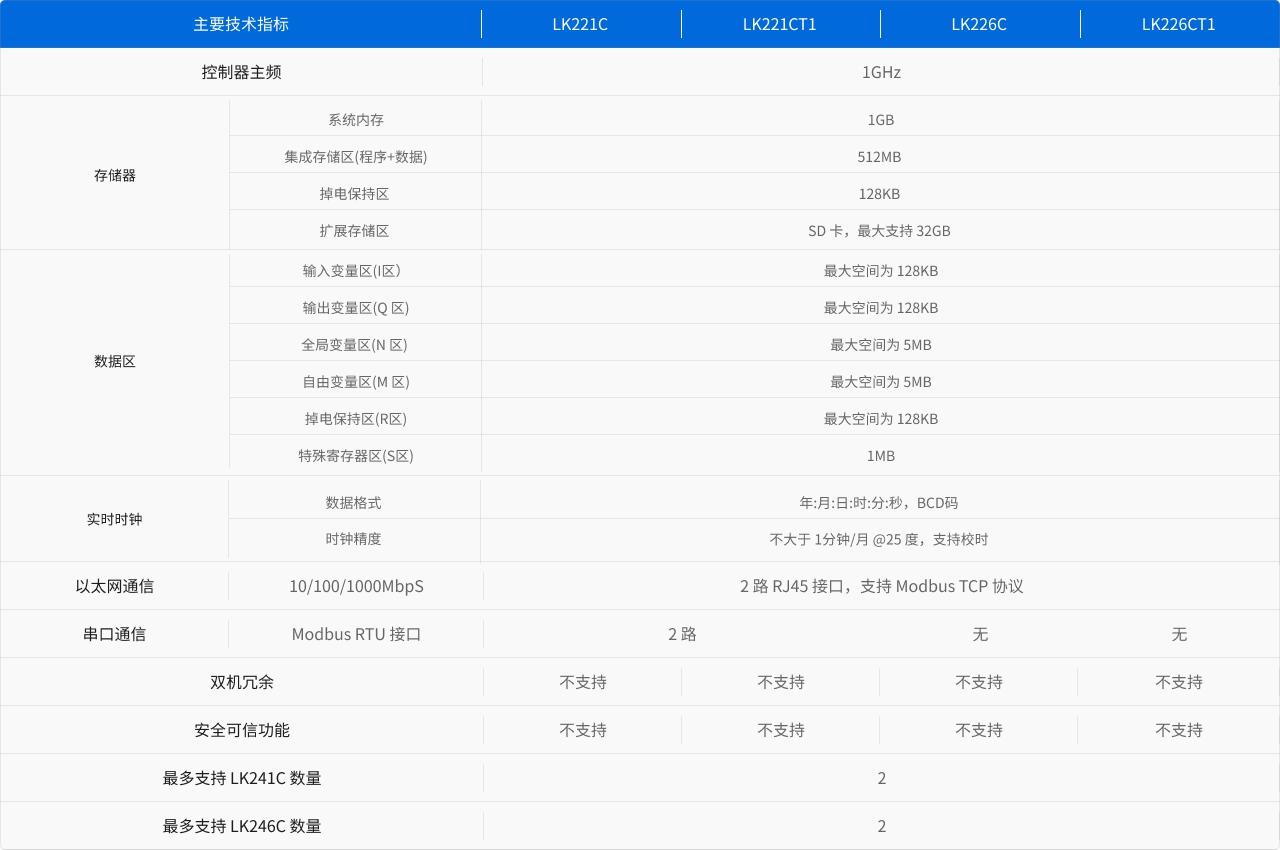Click '最大空间为 128KB' for 输入变量区(I区)

[x=881, y=271]
